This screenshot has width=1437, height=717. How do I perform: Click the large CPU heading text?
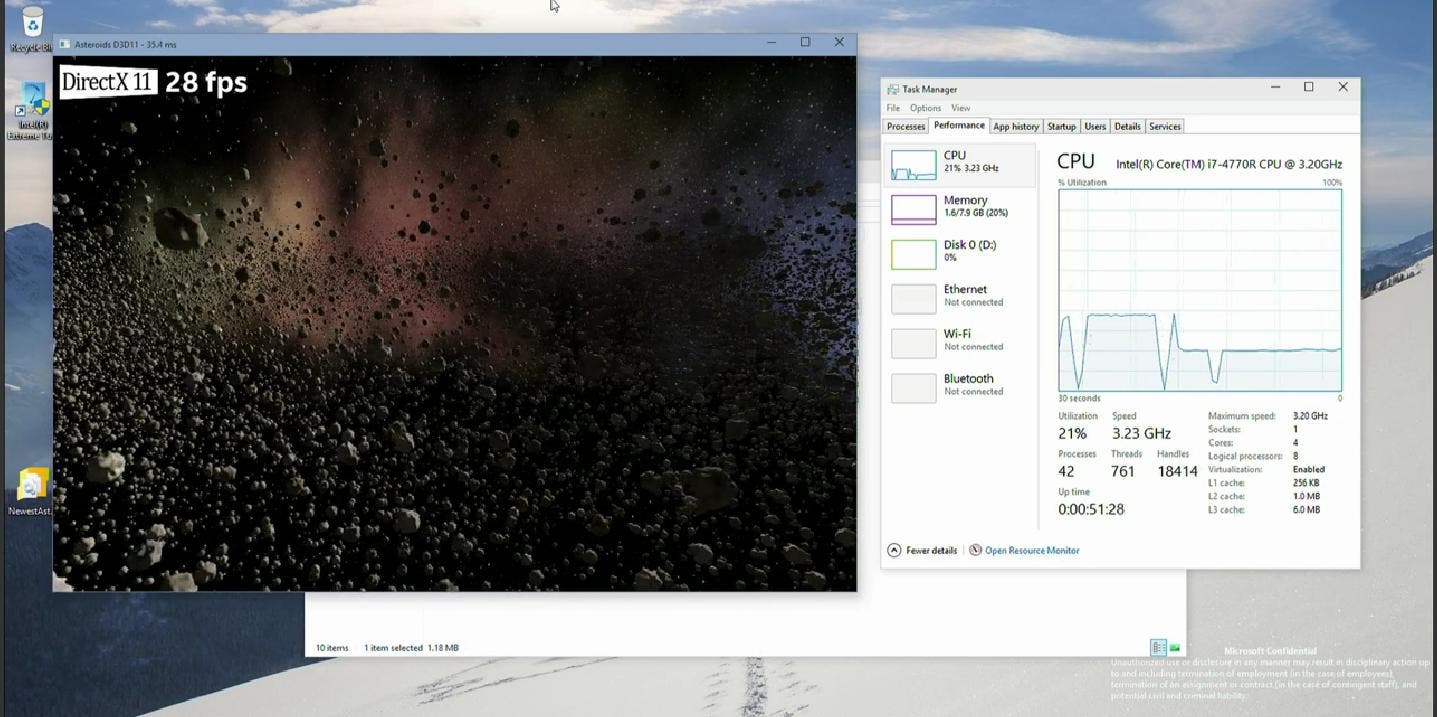point(1076,161)
